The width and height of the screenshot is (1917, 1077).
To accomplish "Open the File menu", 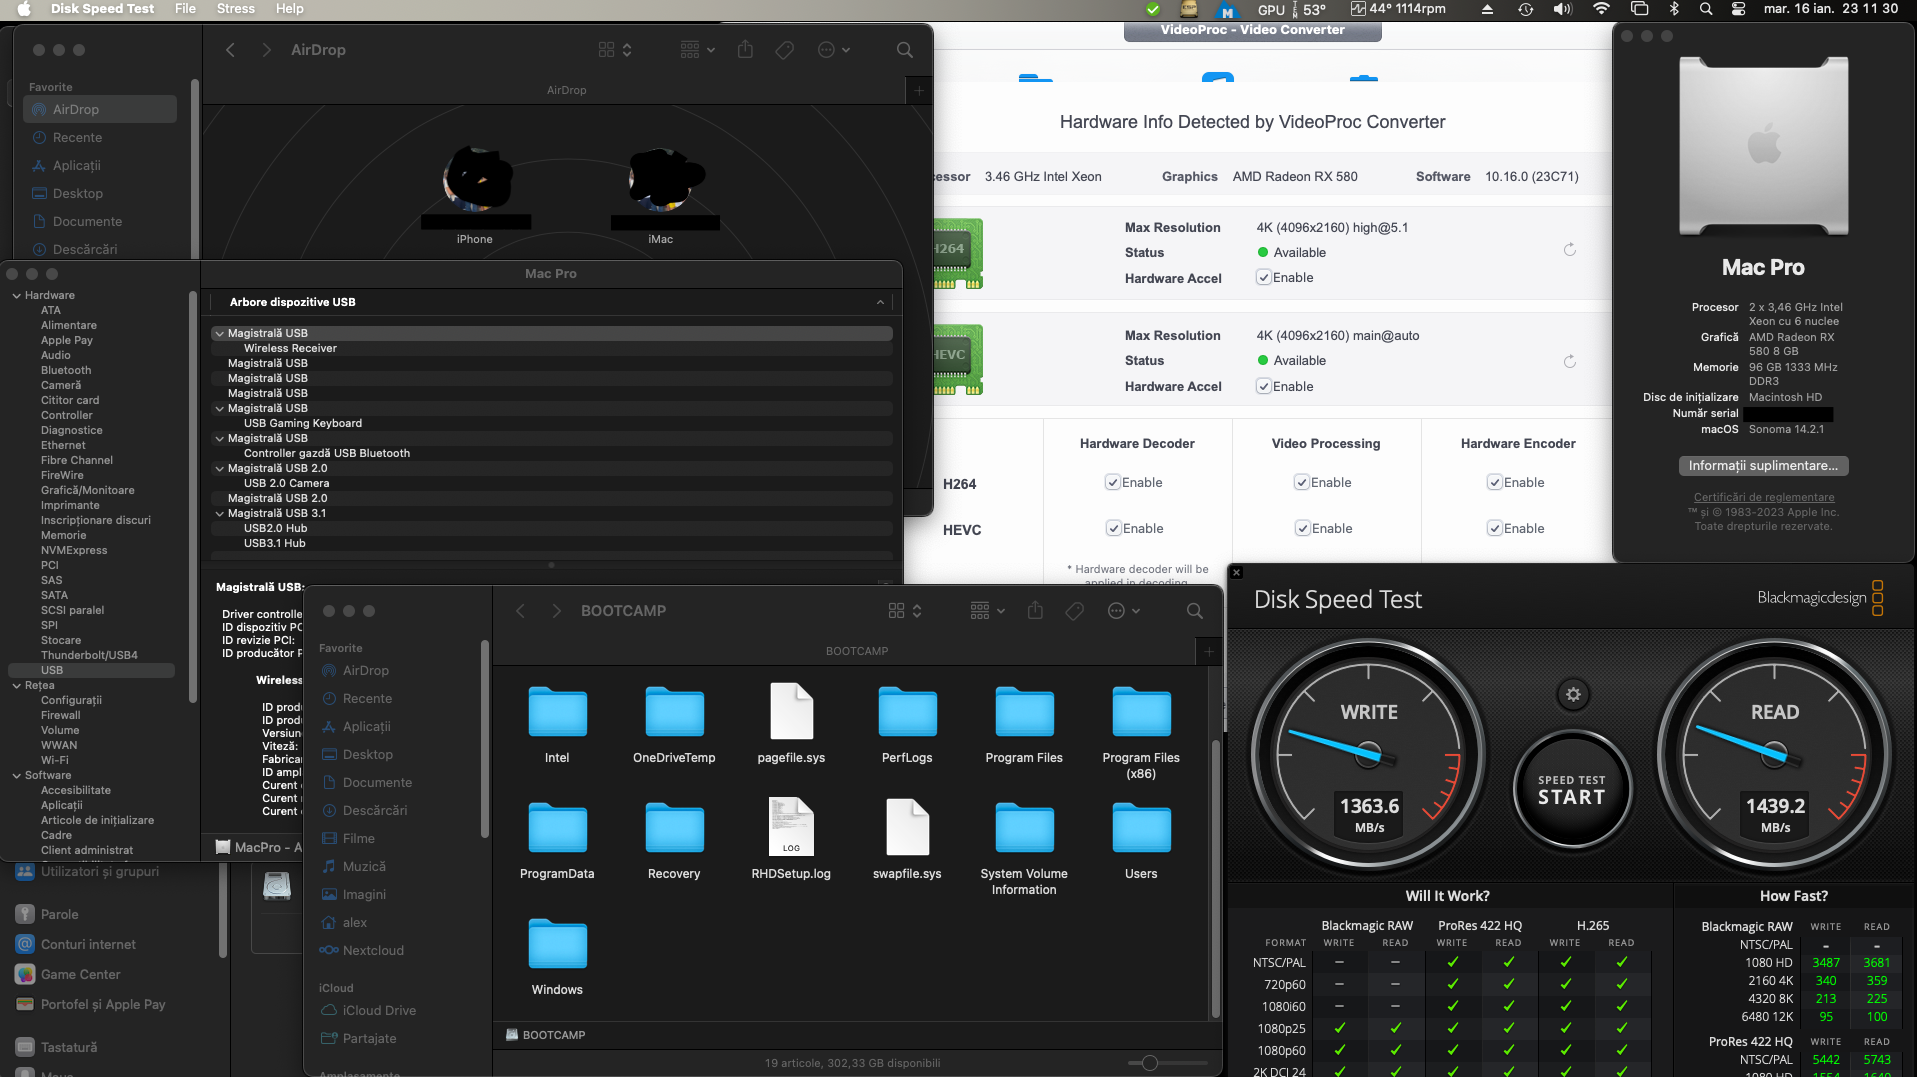I will point(185,9).
